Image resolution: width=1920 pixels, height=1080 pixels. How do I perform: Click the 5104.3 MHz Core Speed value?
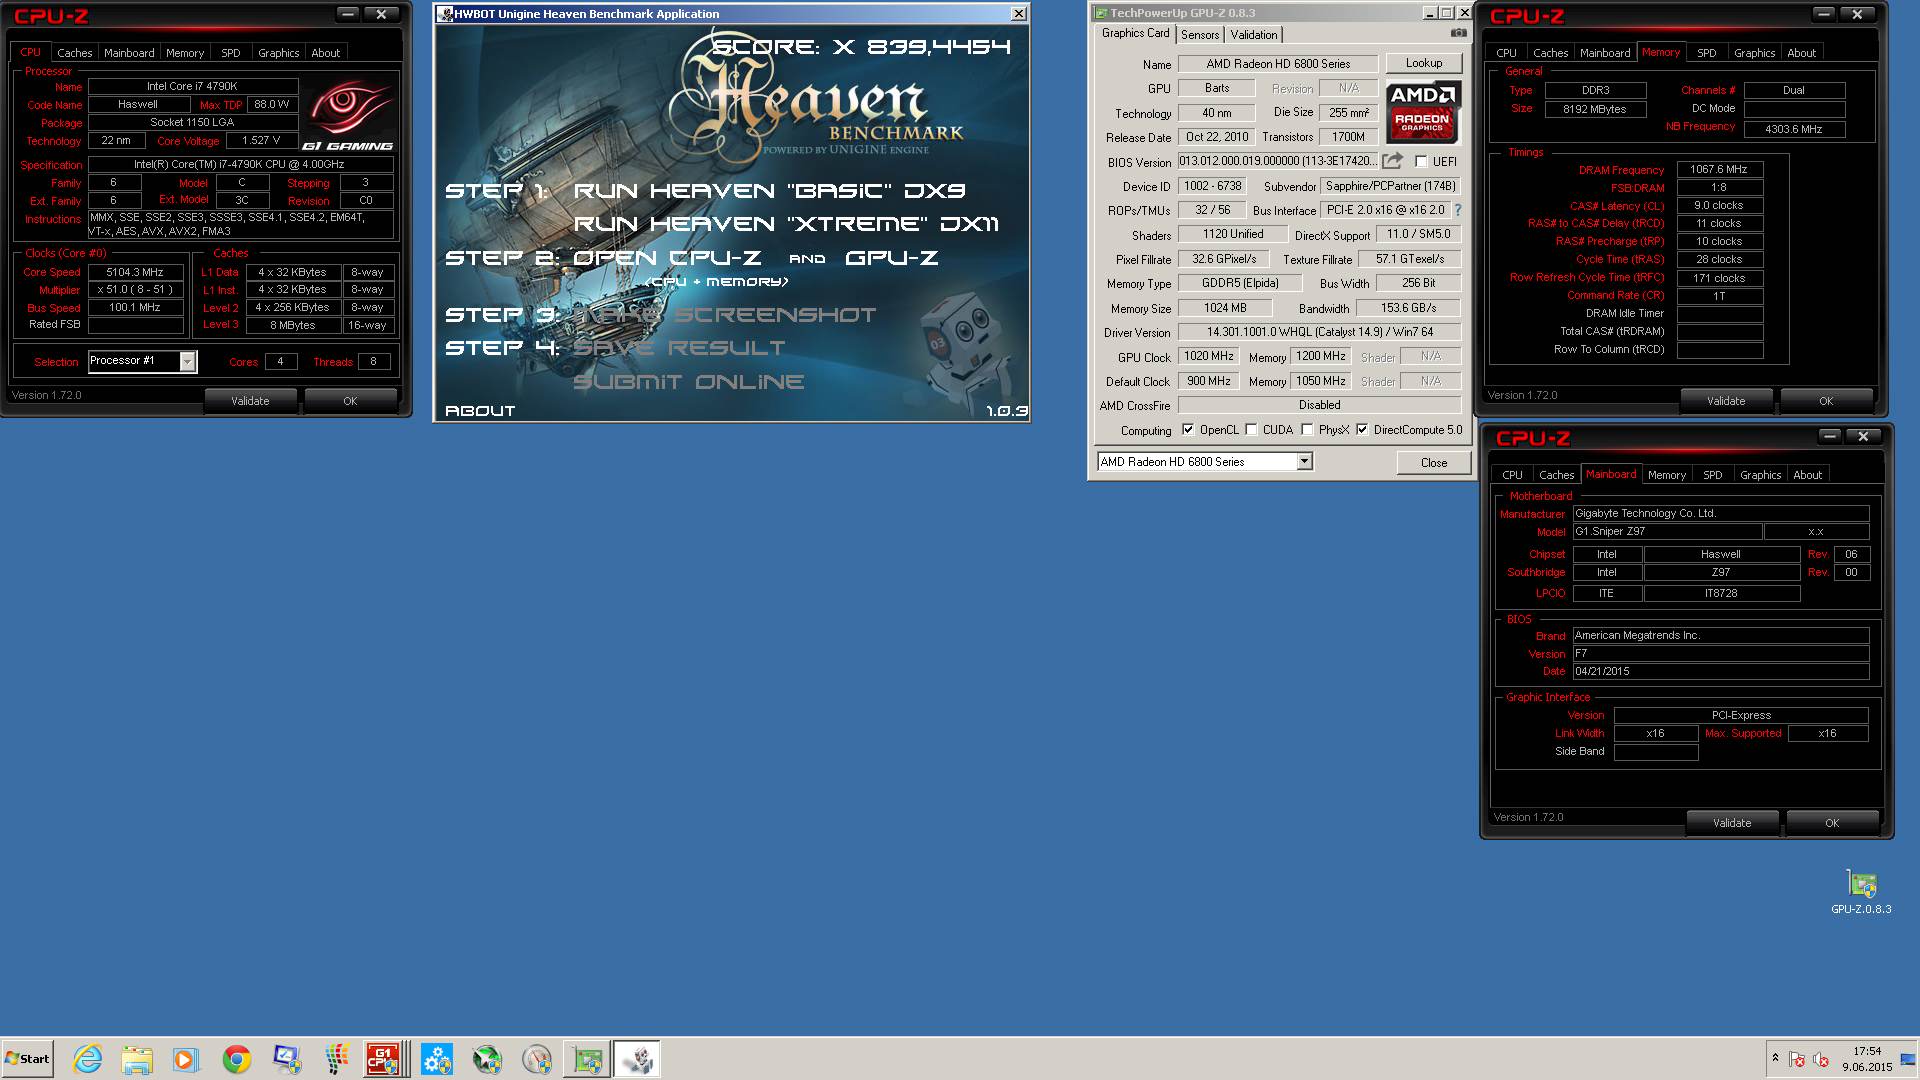135,272
